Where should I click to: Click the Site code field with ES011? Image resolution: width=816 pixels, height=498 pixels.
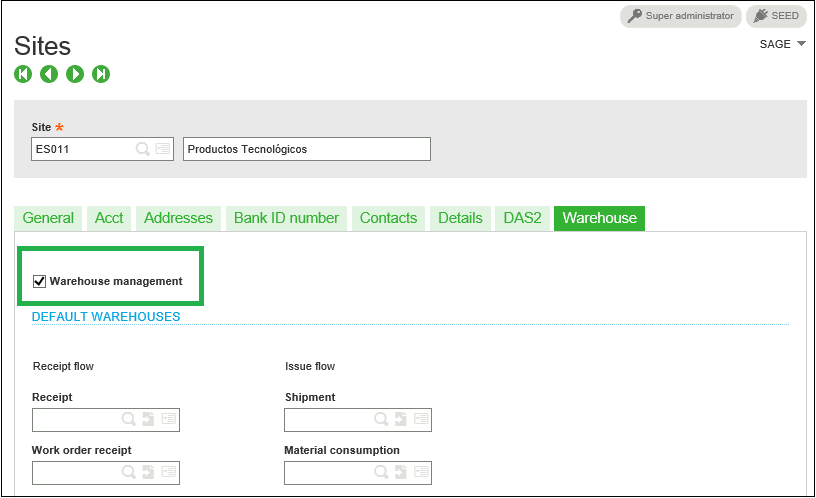103,149
